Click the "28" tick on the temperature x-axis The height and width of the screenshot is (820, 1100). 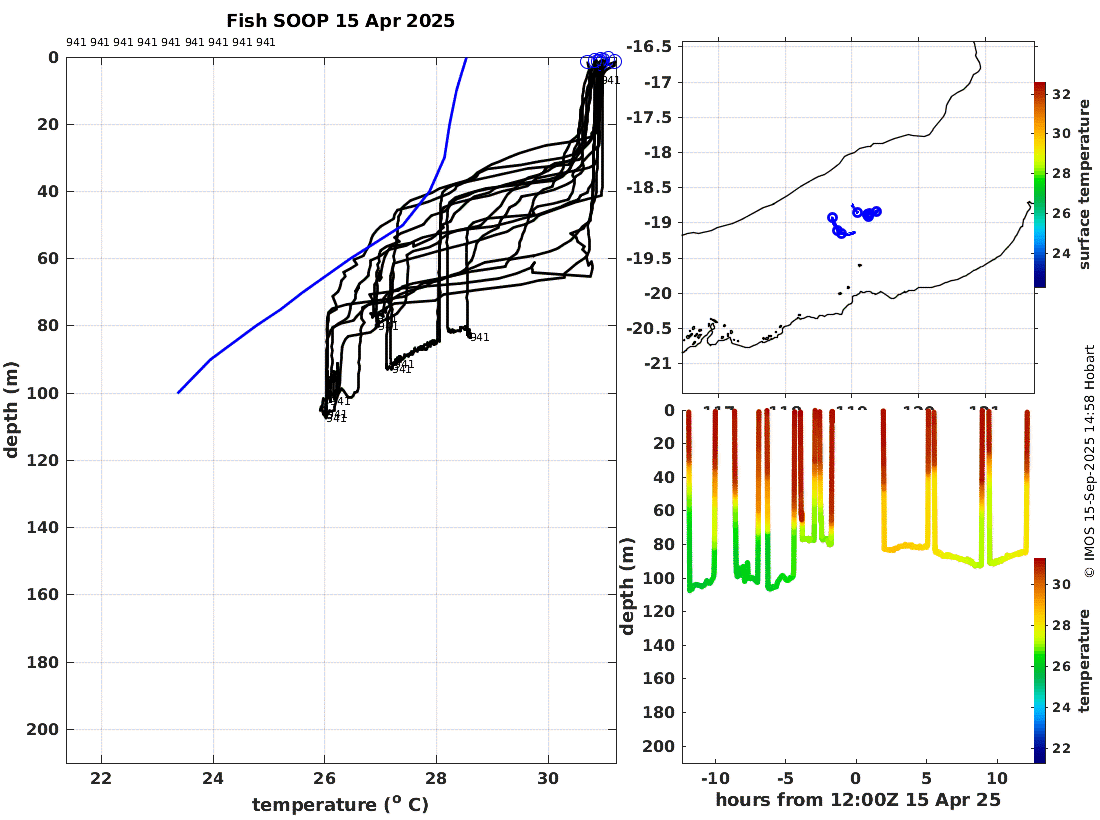[436, 778]
